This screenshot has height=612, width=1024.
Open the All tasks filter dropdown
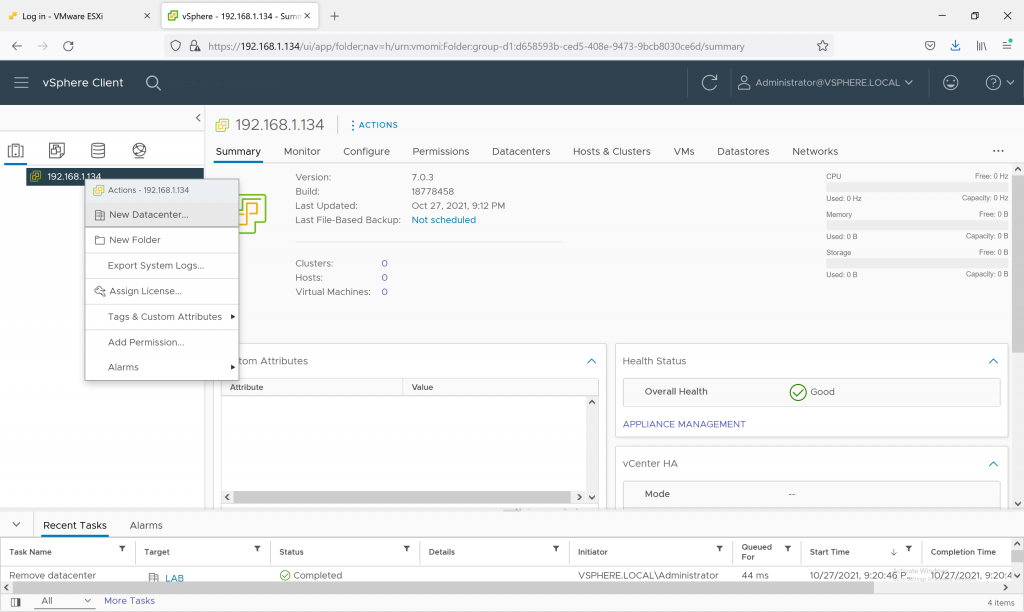click(x=65, y=601)
